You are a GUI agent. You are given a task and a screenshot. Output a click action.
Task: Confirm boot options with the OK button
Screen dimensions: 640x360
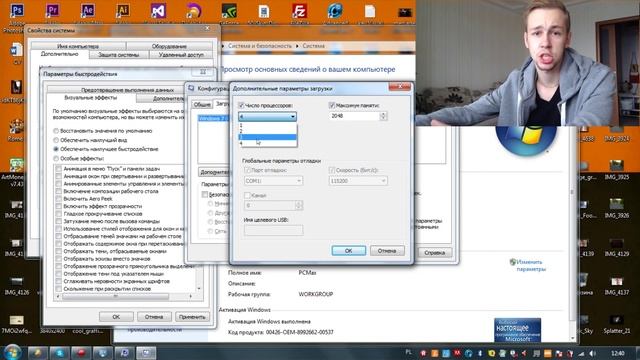coord(349,251)
